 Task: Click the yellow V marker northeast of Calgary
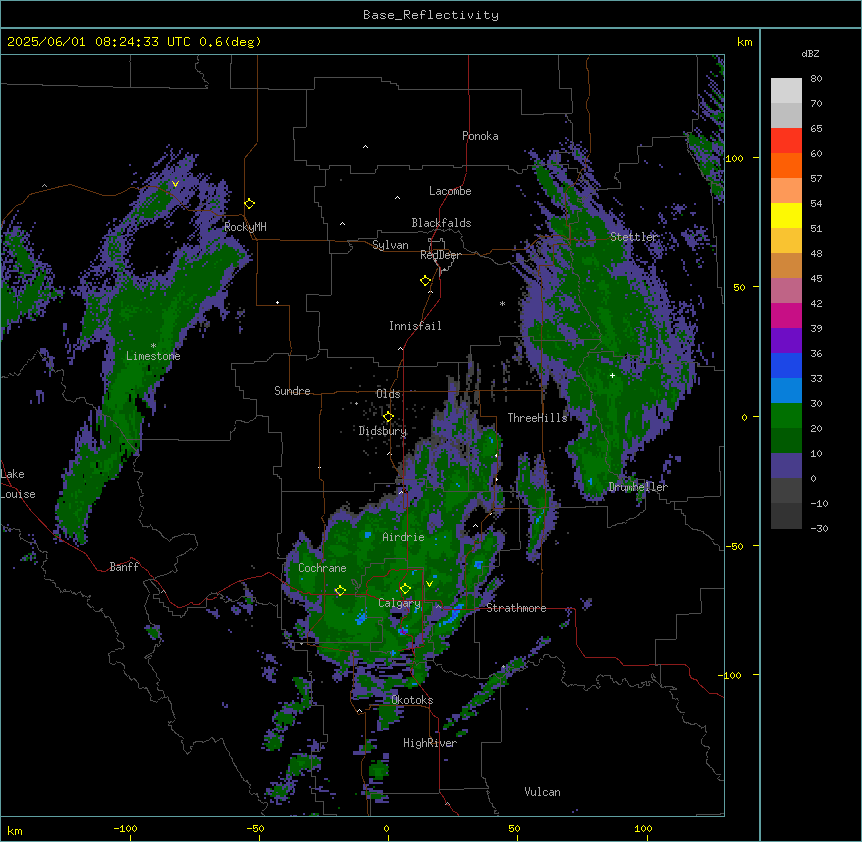429,584
